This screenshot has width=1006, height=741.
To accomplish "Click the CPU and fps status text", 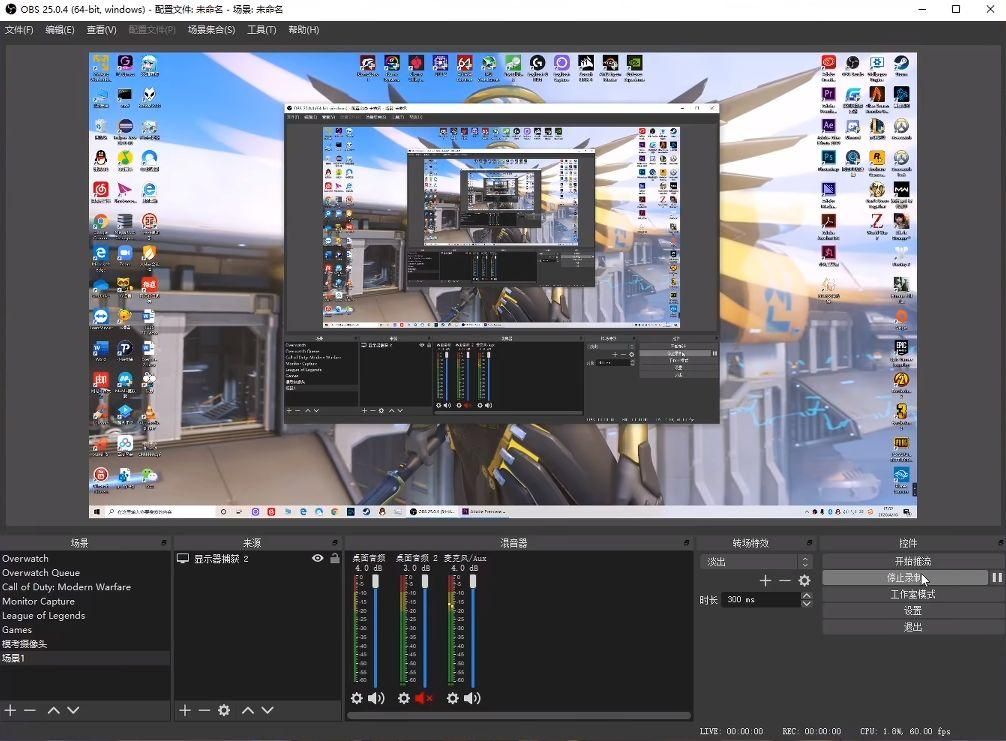I will (905, 731).
